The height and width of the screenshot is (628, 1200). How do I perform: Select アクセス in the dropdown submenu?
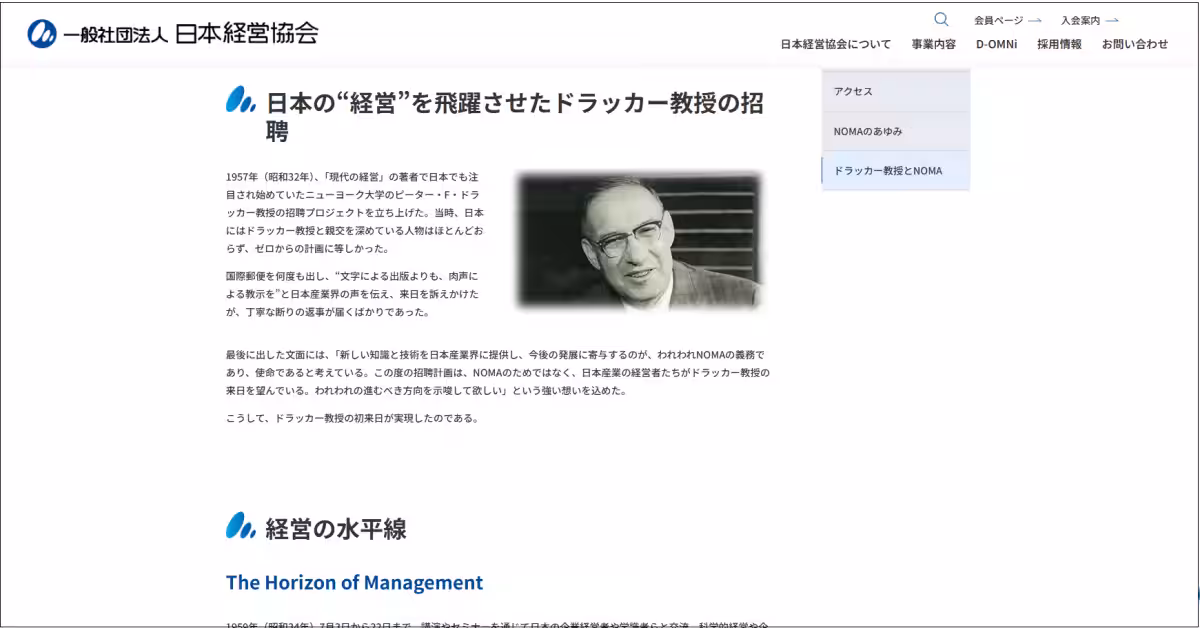pyautogui.click(x=896, y=91)
